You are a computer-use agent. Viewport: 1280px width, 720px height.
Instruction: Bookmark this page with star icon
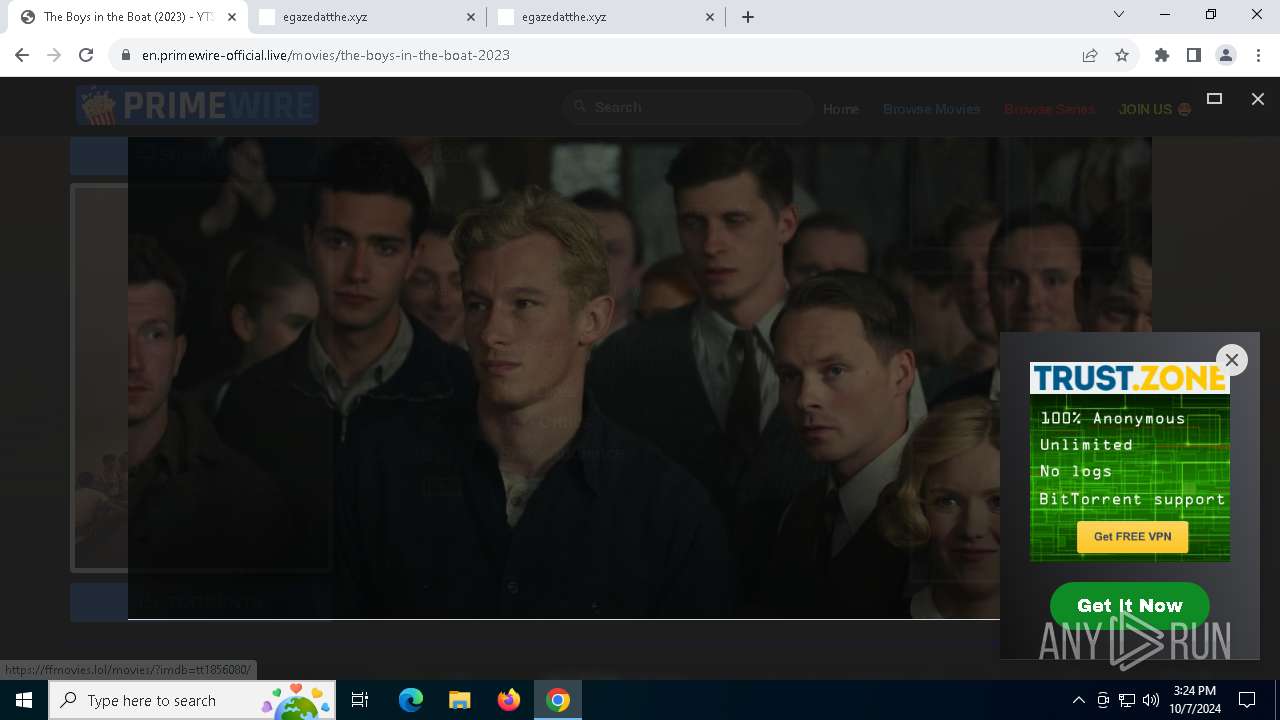tap(1122, 55)
